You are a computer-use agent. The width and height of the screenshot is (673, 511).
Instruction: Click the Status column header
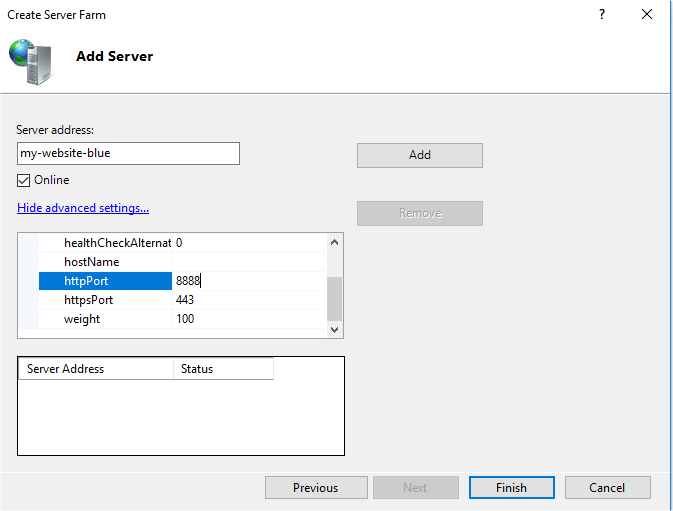click(x=224, y=369)
